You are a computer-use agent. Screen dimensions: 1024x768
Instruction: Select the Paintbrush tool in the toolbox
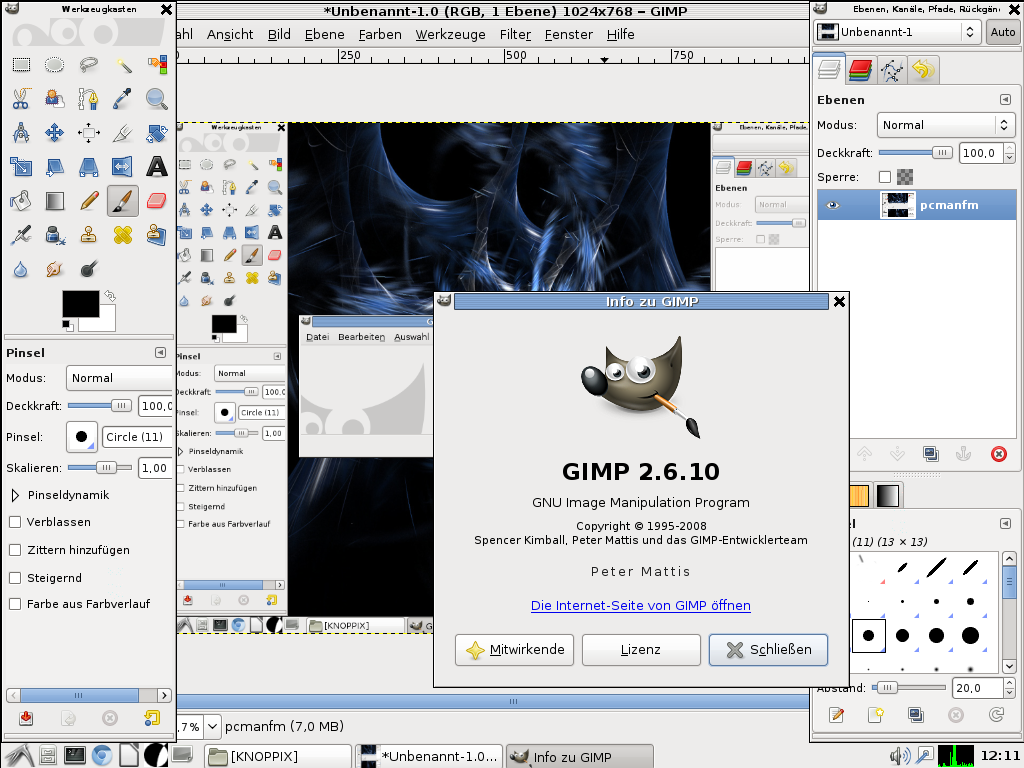point(122,201)
